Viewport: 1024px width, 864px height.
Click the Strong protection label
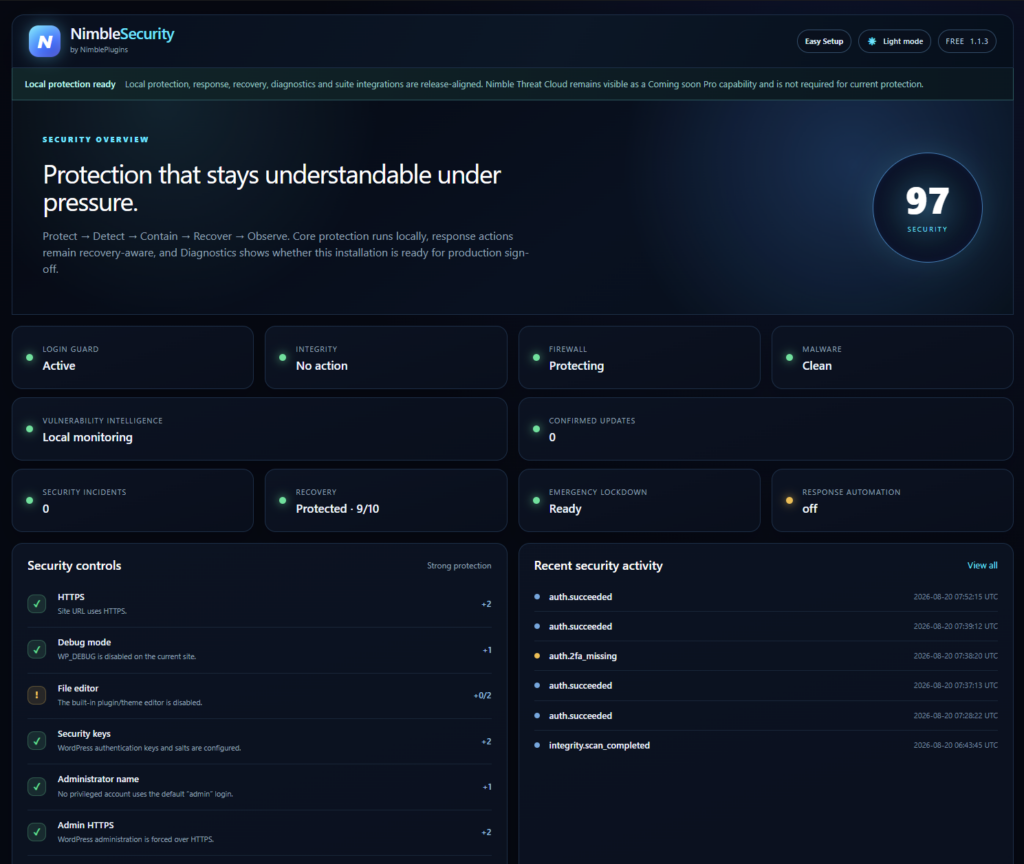click(x=459, y=566)
